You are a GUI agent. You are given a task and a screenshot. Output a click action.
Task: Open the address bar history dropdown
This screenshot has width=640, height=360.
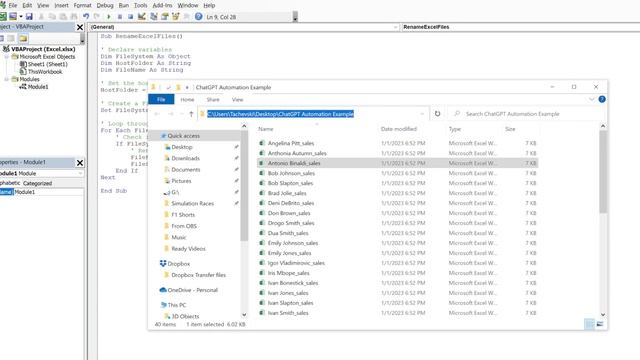[422, 114]
